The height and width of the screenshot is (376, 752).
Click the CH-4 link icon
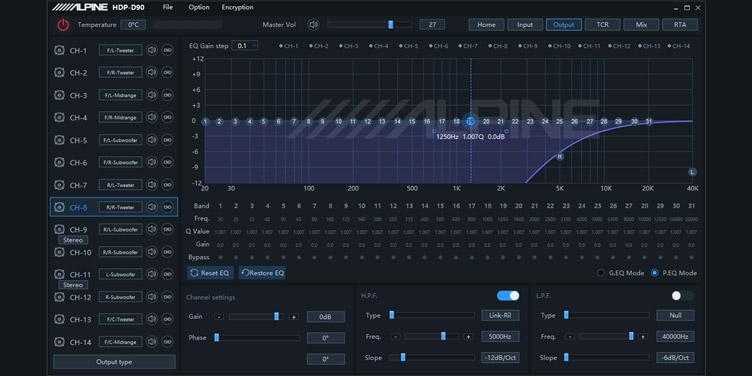pos(167,117)
